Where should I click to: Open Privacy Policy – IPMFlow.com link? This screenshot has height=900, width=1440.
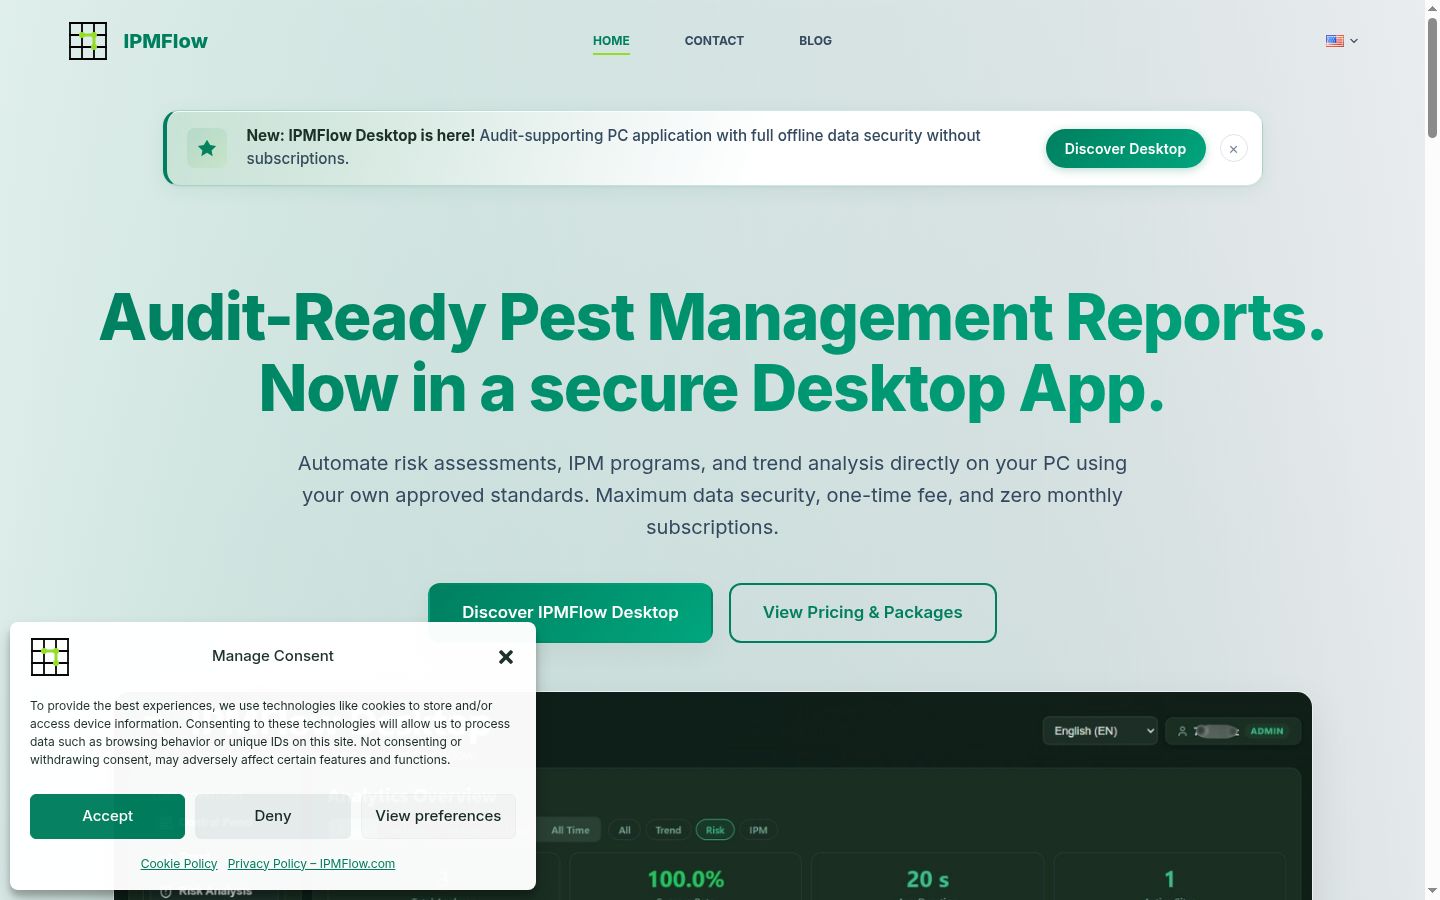[x=311, y=863]
